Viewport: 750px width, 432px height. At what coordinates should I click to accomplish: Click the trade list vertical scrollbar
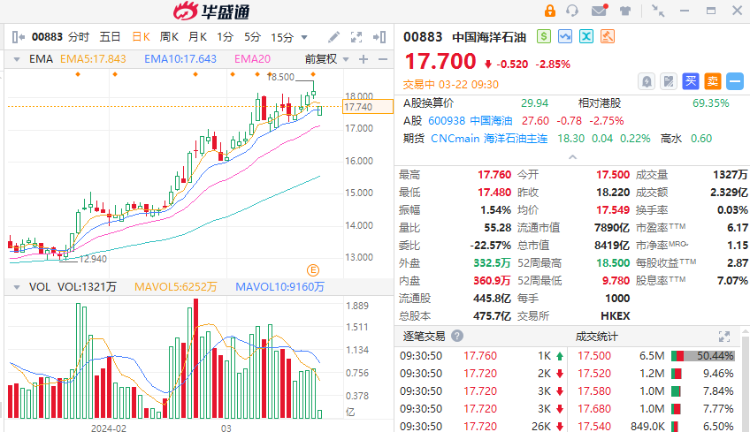(x=745, y=383)
